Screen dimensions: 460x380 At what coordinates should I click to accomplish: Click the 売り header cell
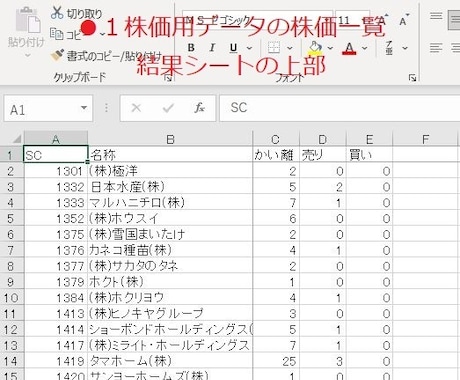coord(323,155)
